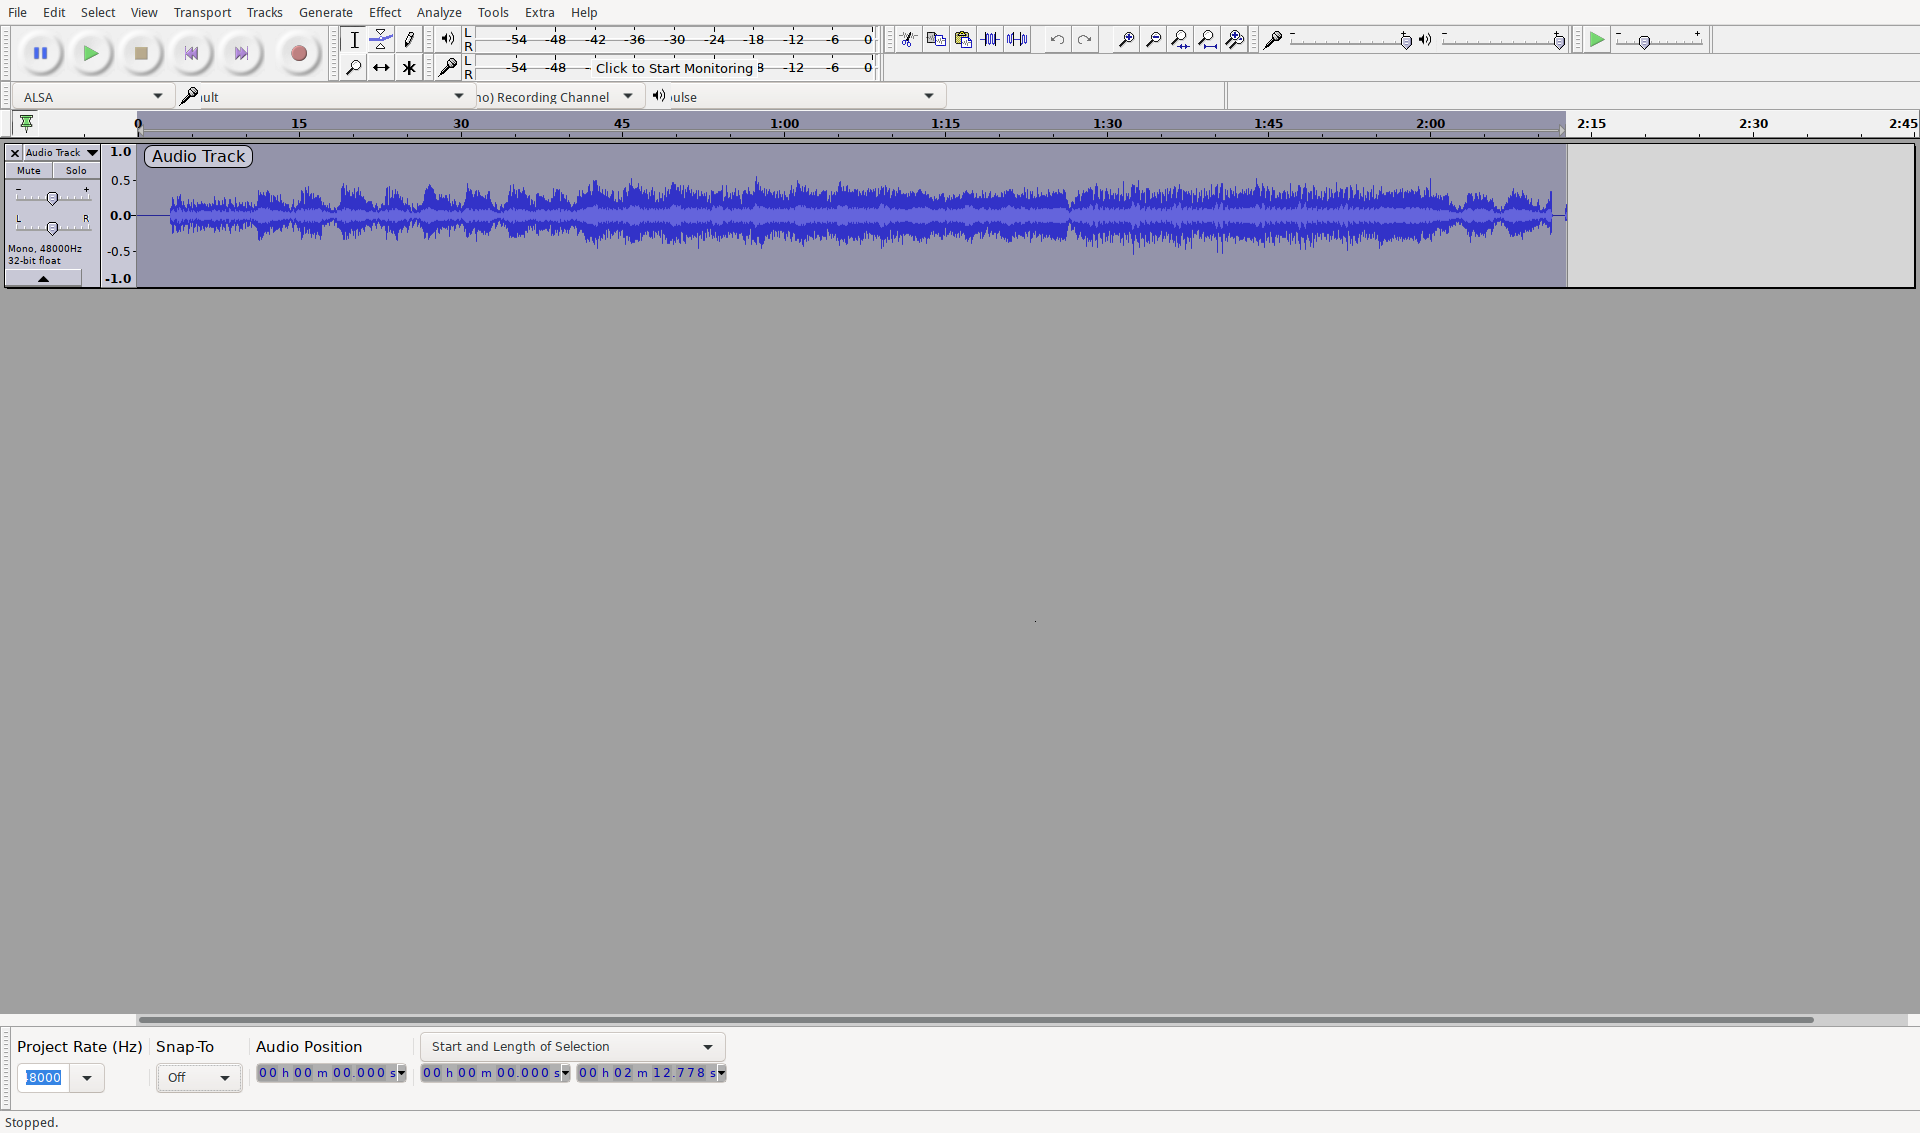The image size is (1920, 1133).
Task: Click the Audio Position time field
Action: coord(331,1073)
